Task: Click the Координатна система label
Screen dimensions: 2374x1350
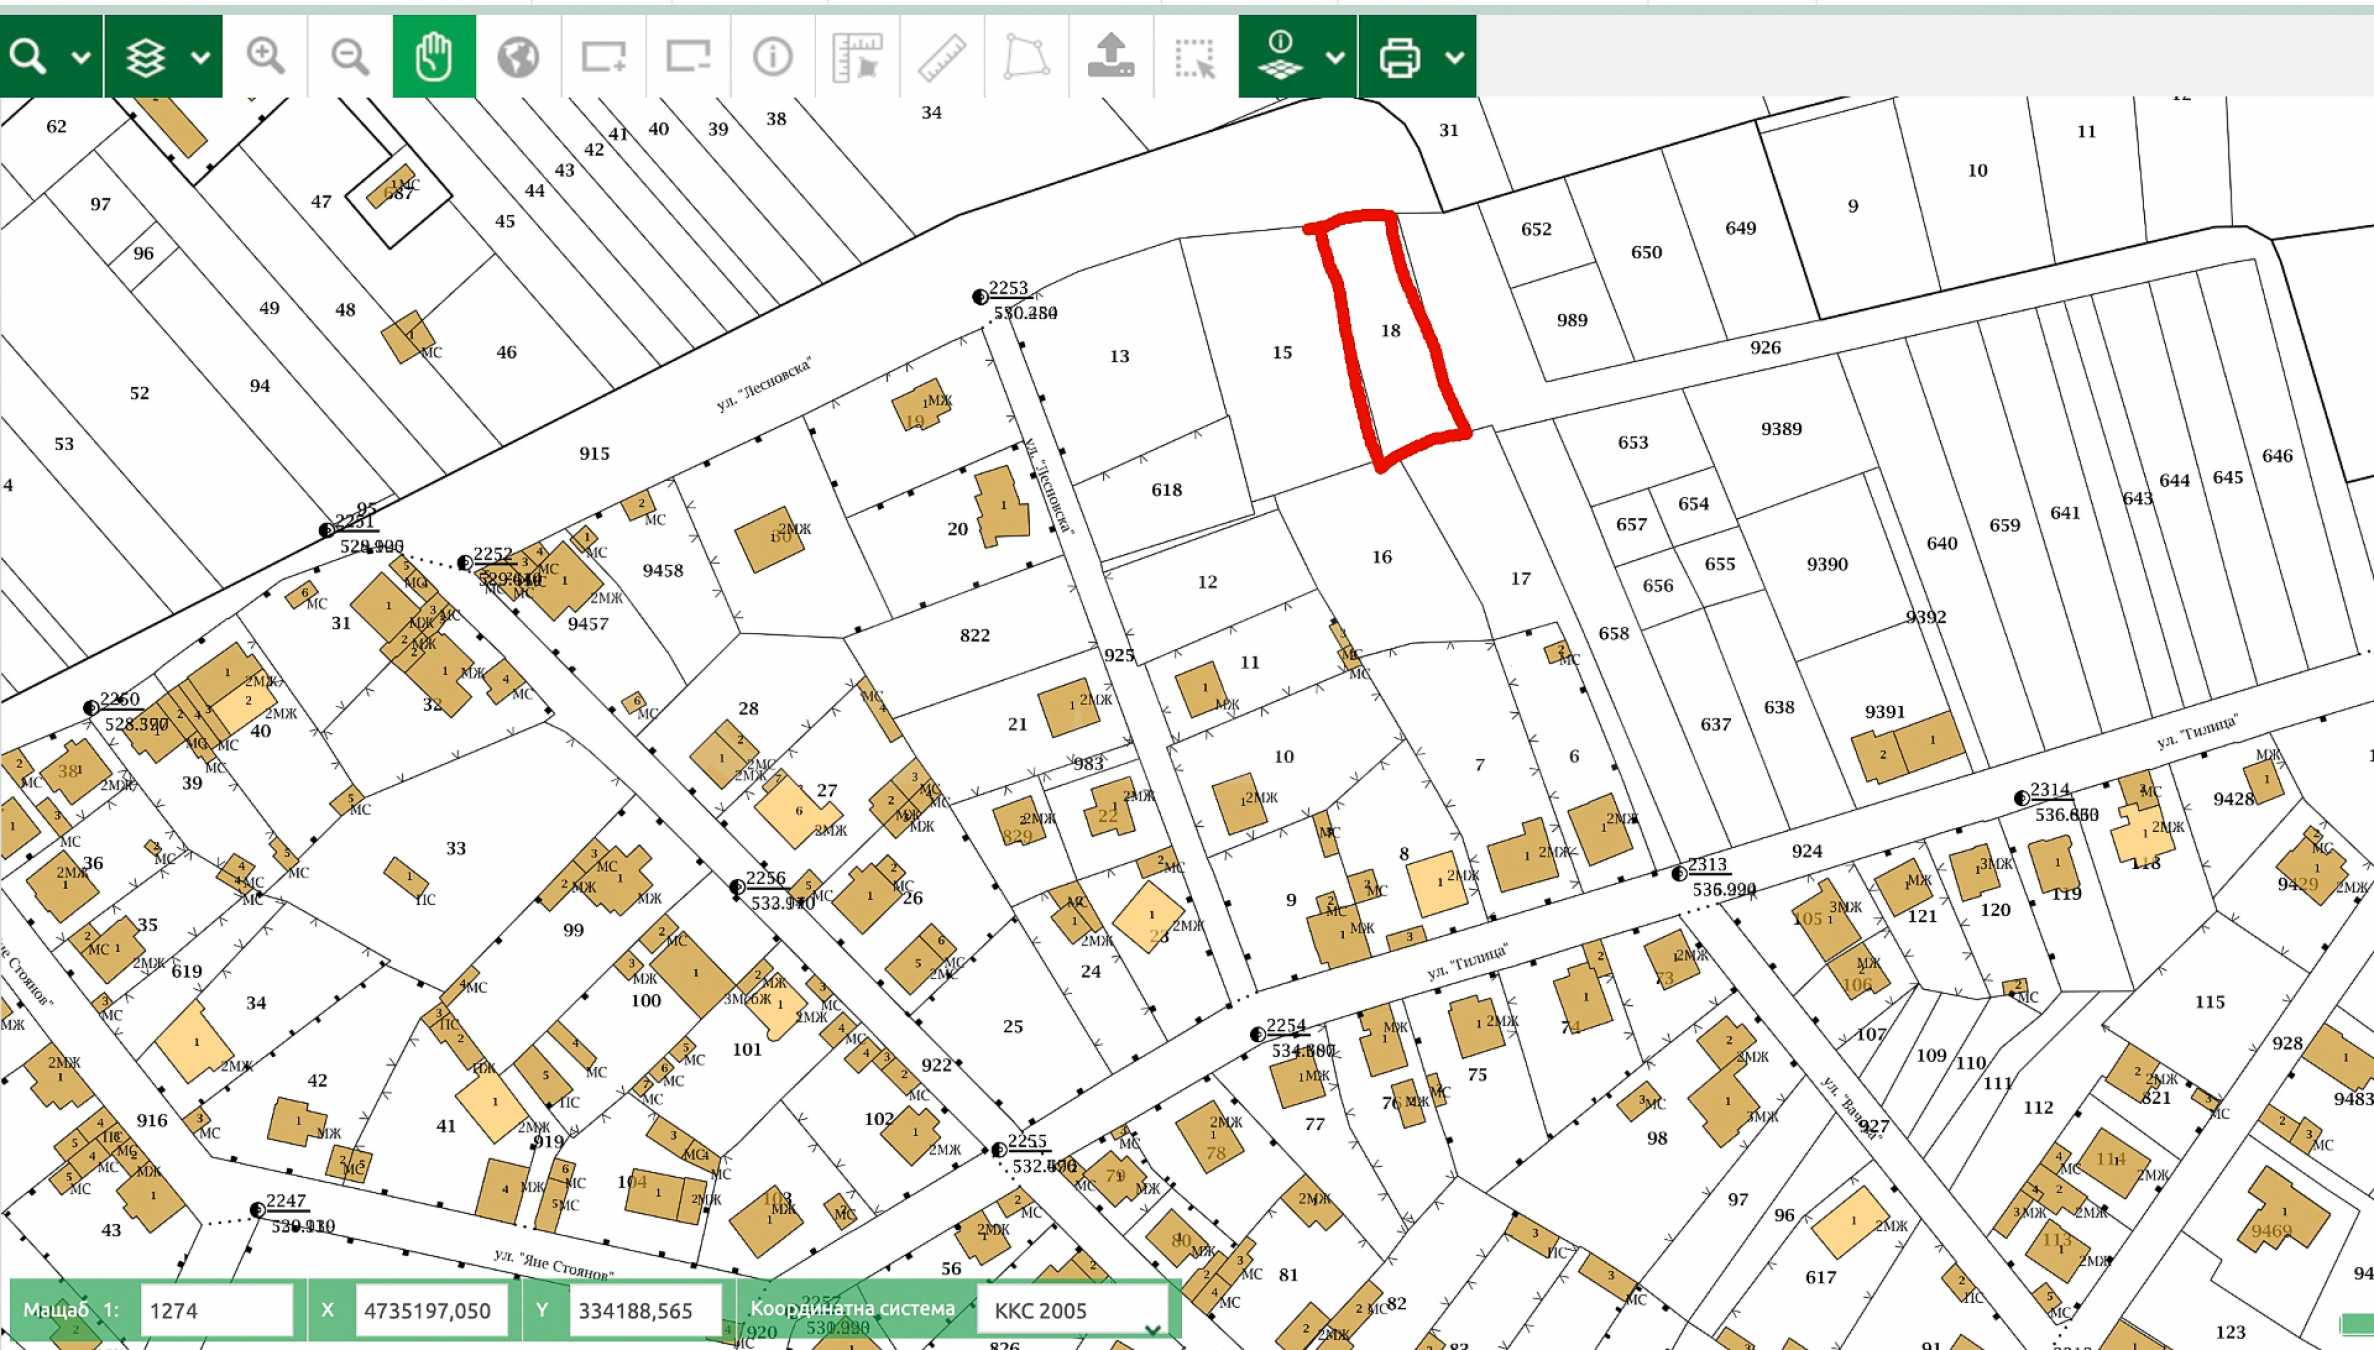Action: (852, 1308)
